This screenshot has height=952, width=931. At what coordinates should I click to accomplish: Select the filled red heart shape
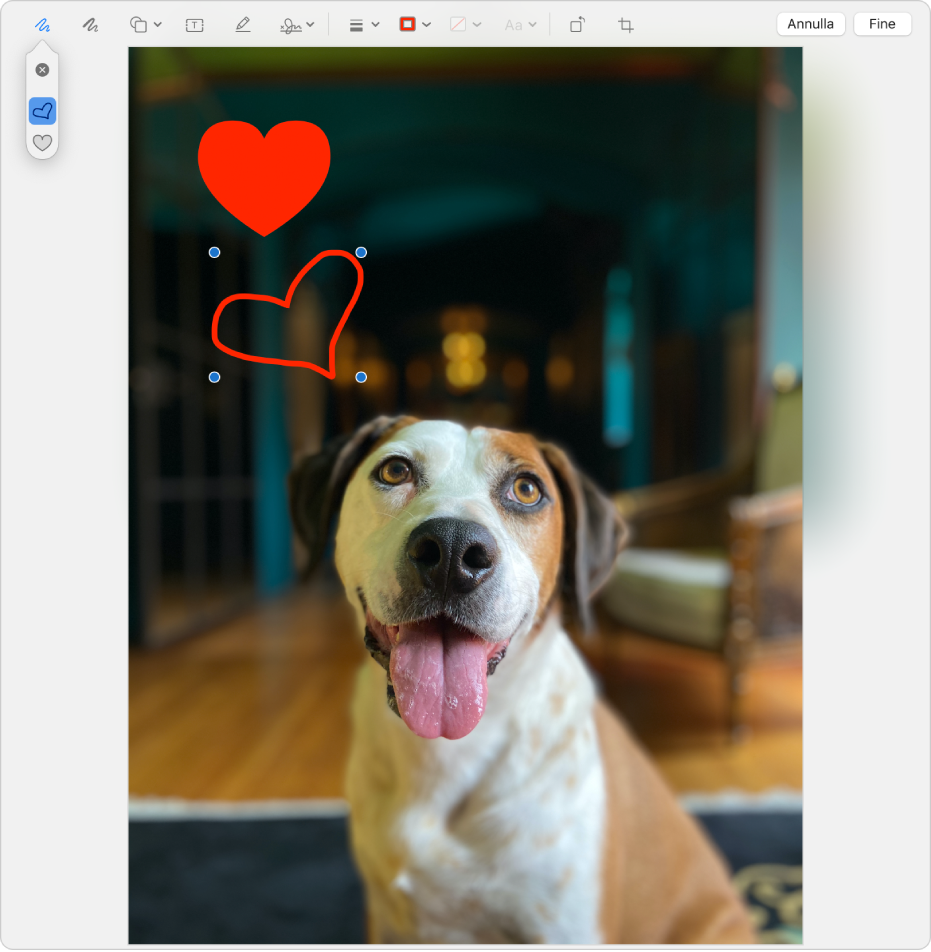[264, 170]
